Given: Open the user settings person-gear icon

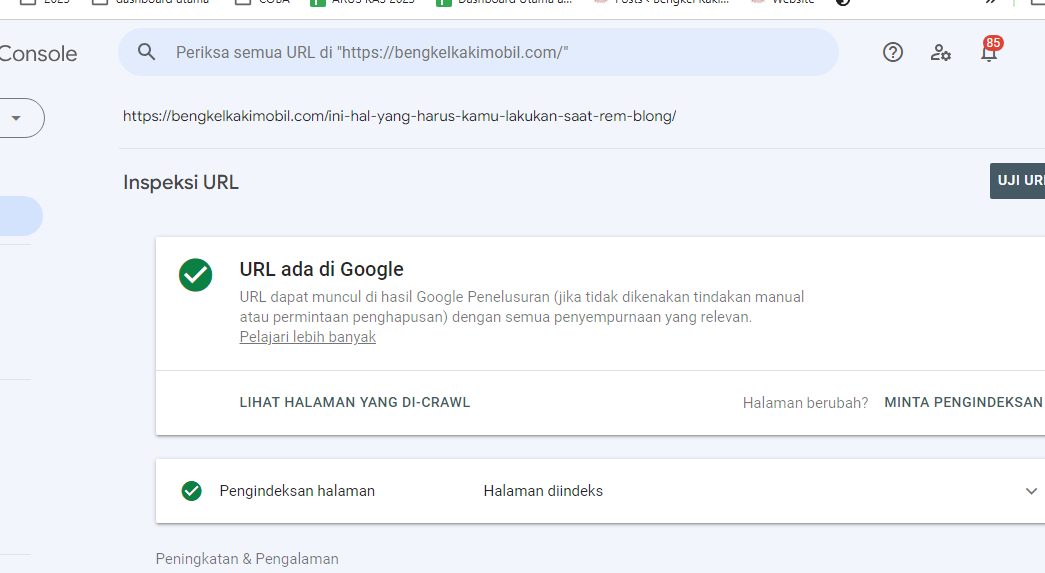Looking at the screenshot, I should tap(940, 52).
